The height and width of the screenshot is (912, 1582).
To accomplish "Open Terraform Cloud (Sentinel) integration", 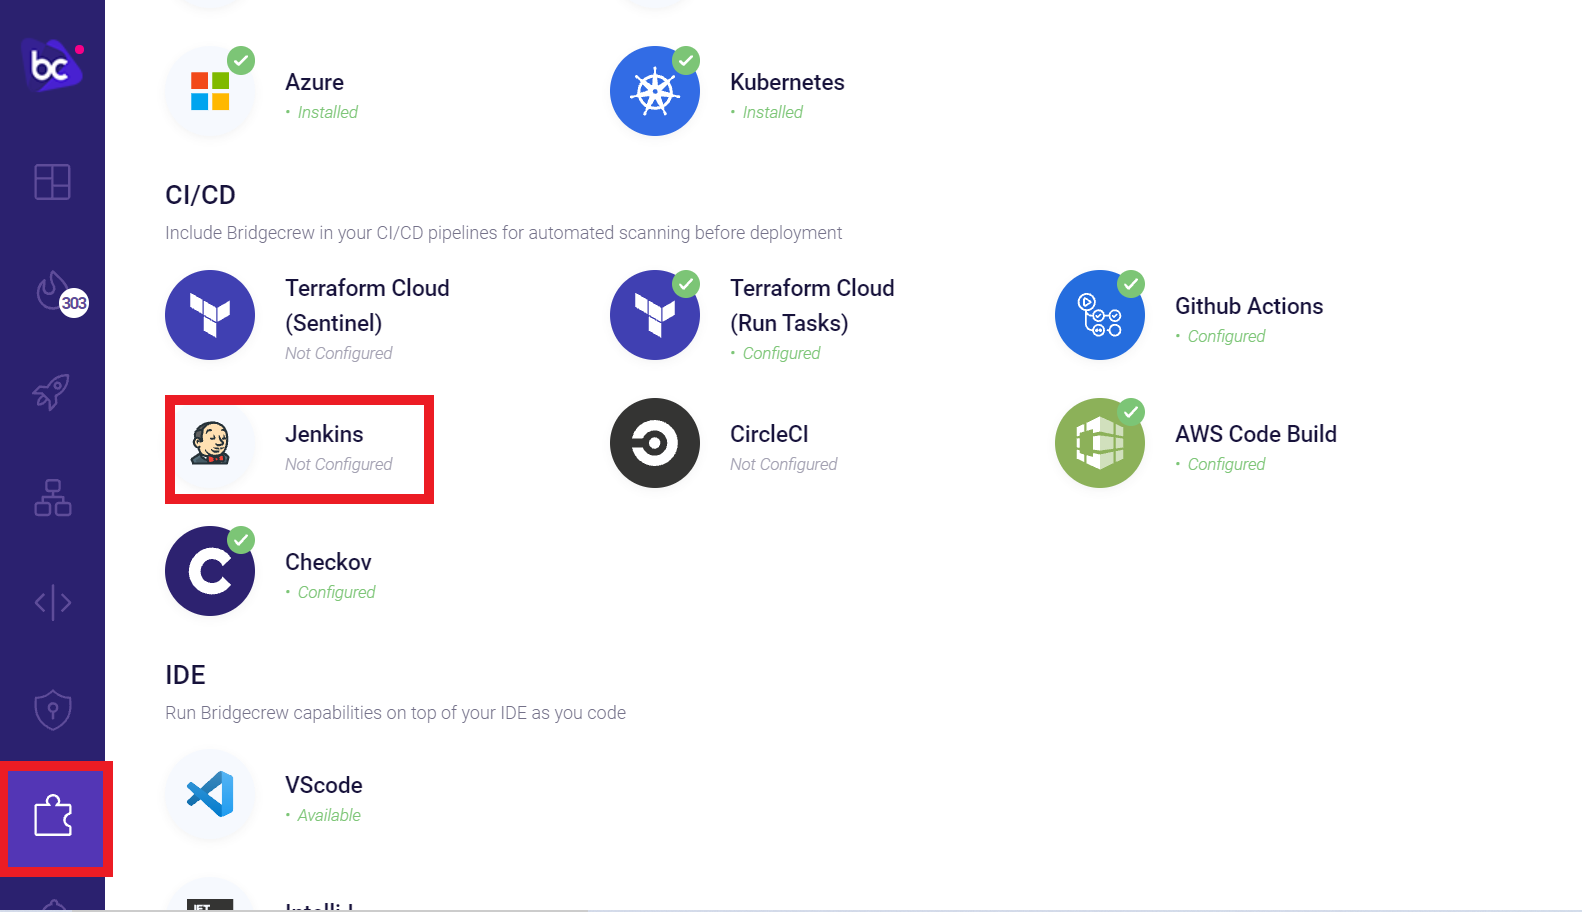I will pos(367,305).
